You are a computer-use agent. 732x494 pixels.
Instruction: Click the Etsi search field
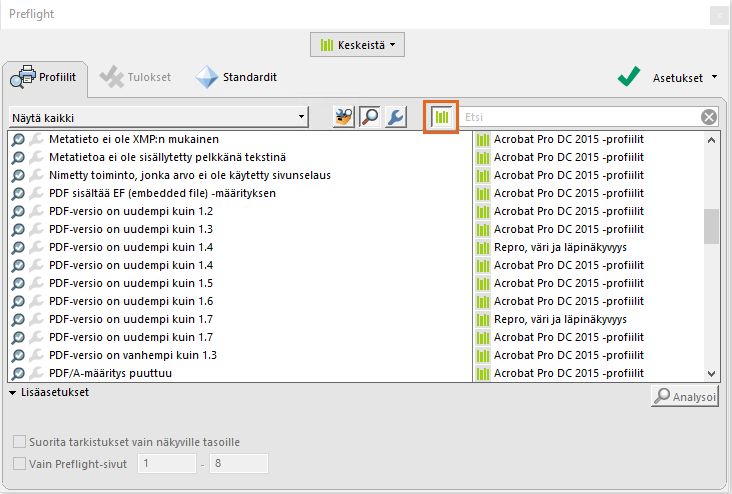point(580,117)
